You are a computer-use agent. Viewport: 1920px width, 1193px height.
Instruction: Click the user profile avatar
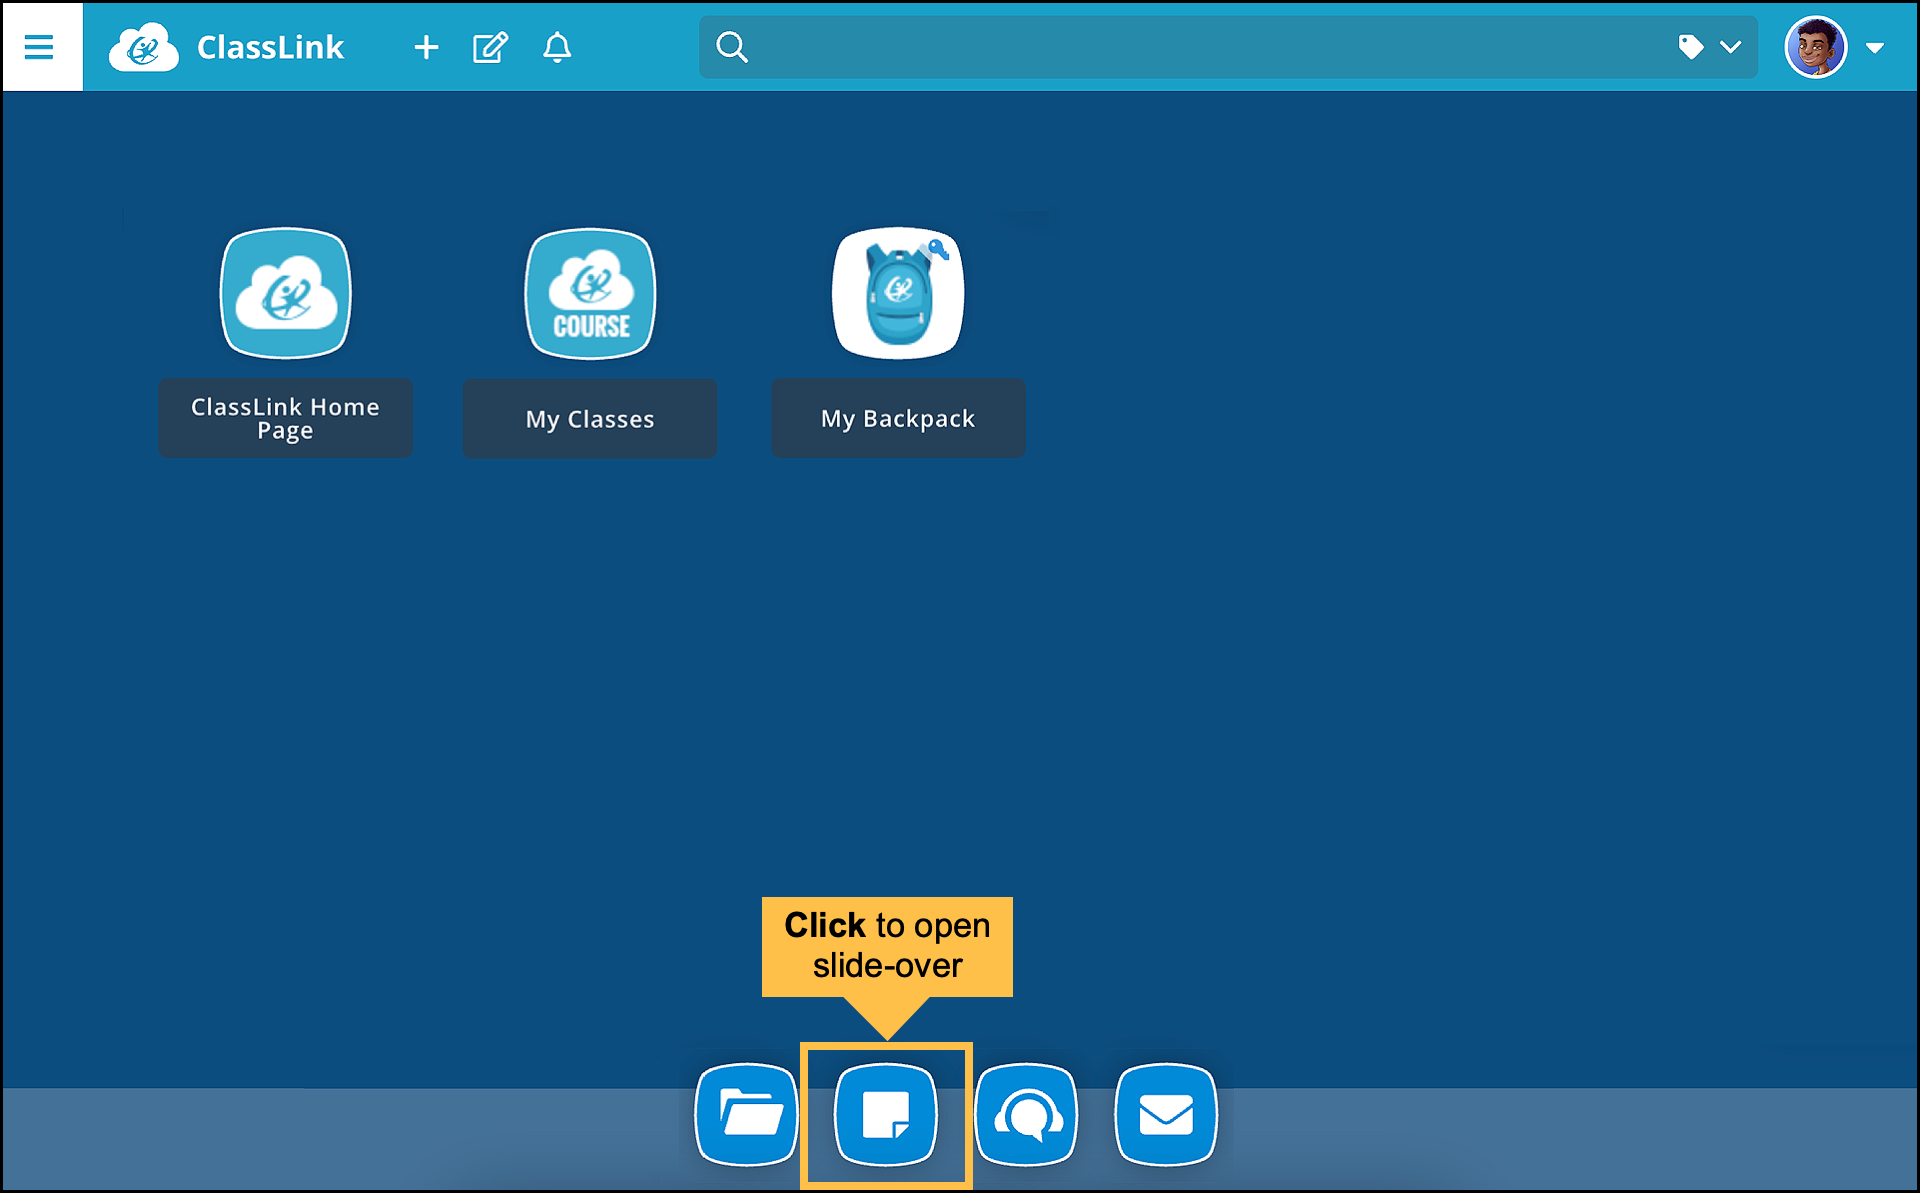[x=1815, y=47]
